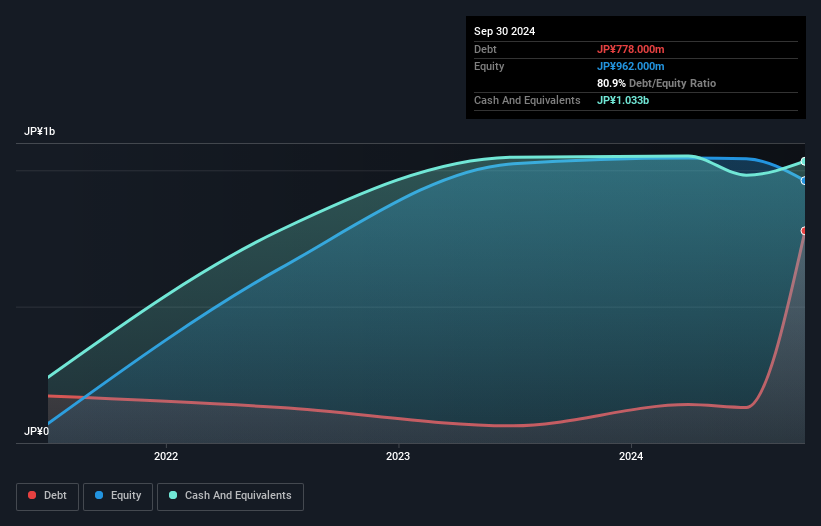
Task: Click the JP¥1.033b cash value
Action: click(x=623, y=100)
